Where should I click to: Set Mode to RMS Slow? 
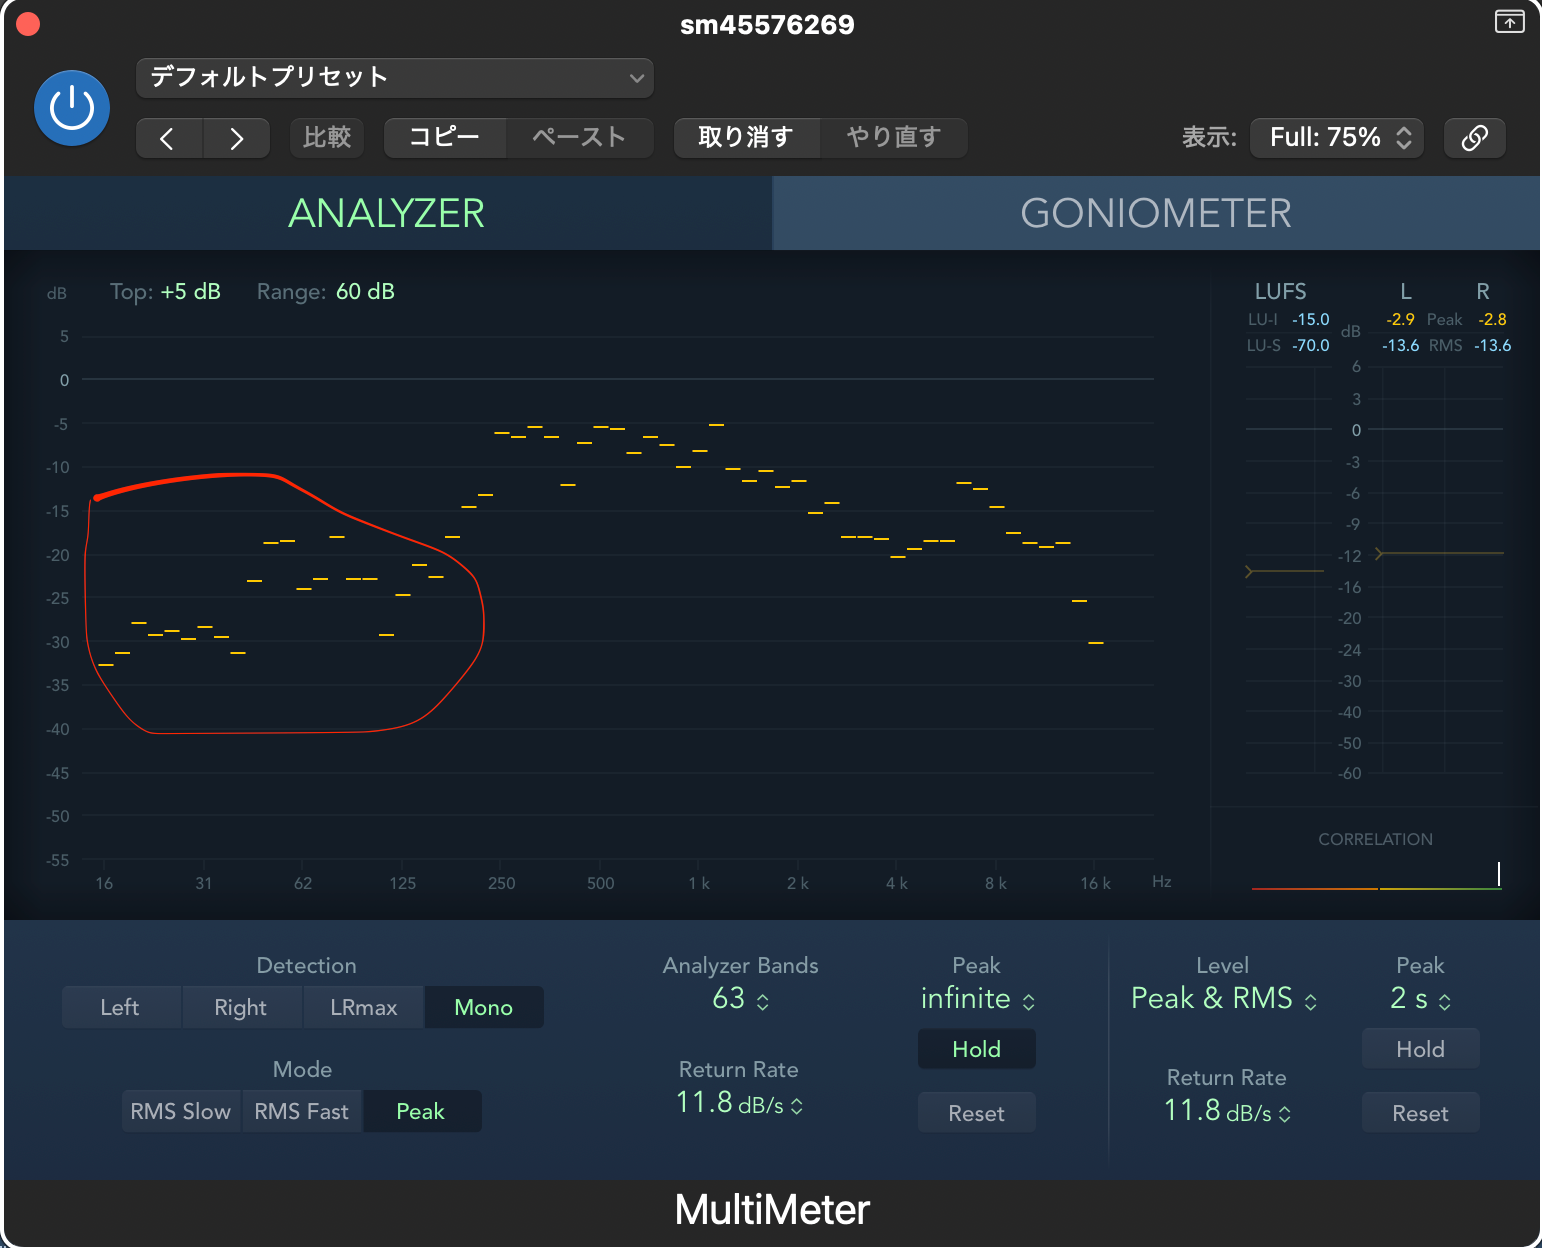tap(181, 1112)
